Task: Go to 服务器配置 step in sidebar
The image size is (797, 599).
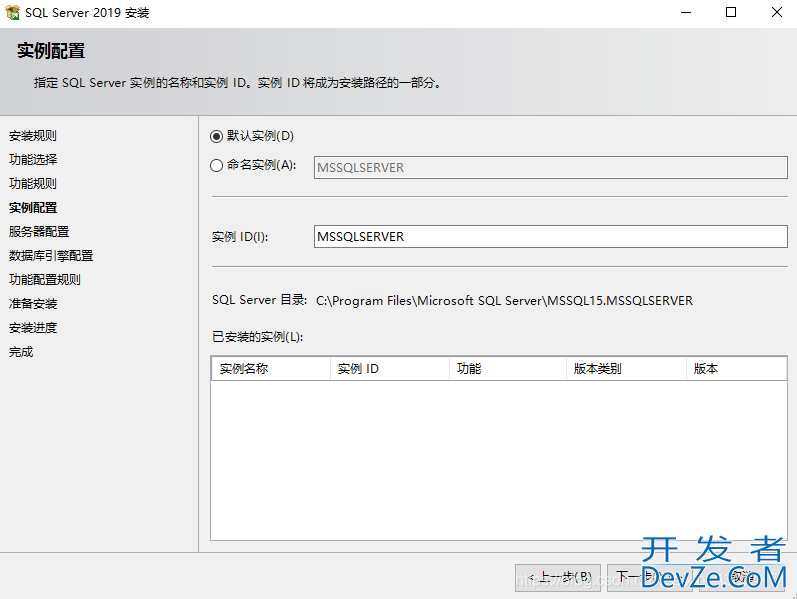Action: [39, 231]
